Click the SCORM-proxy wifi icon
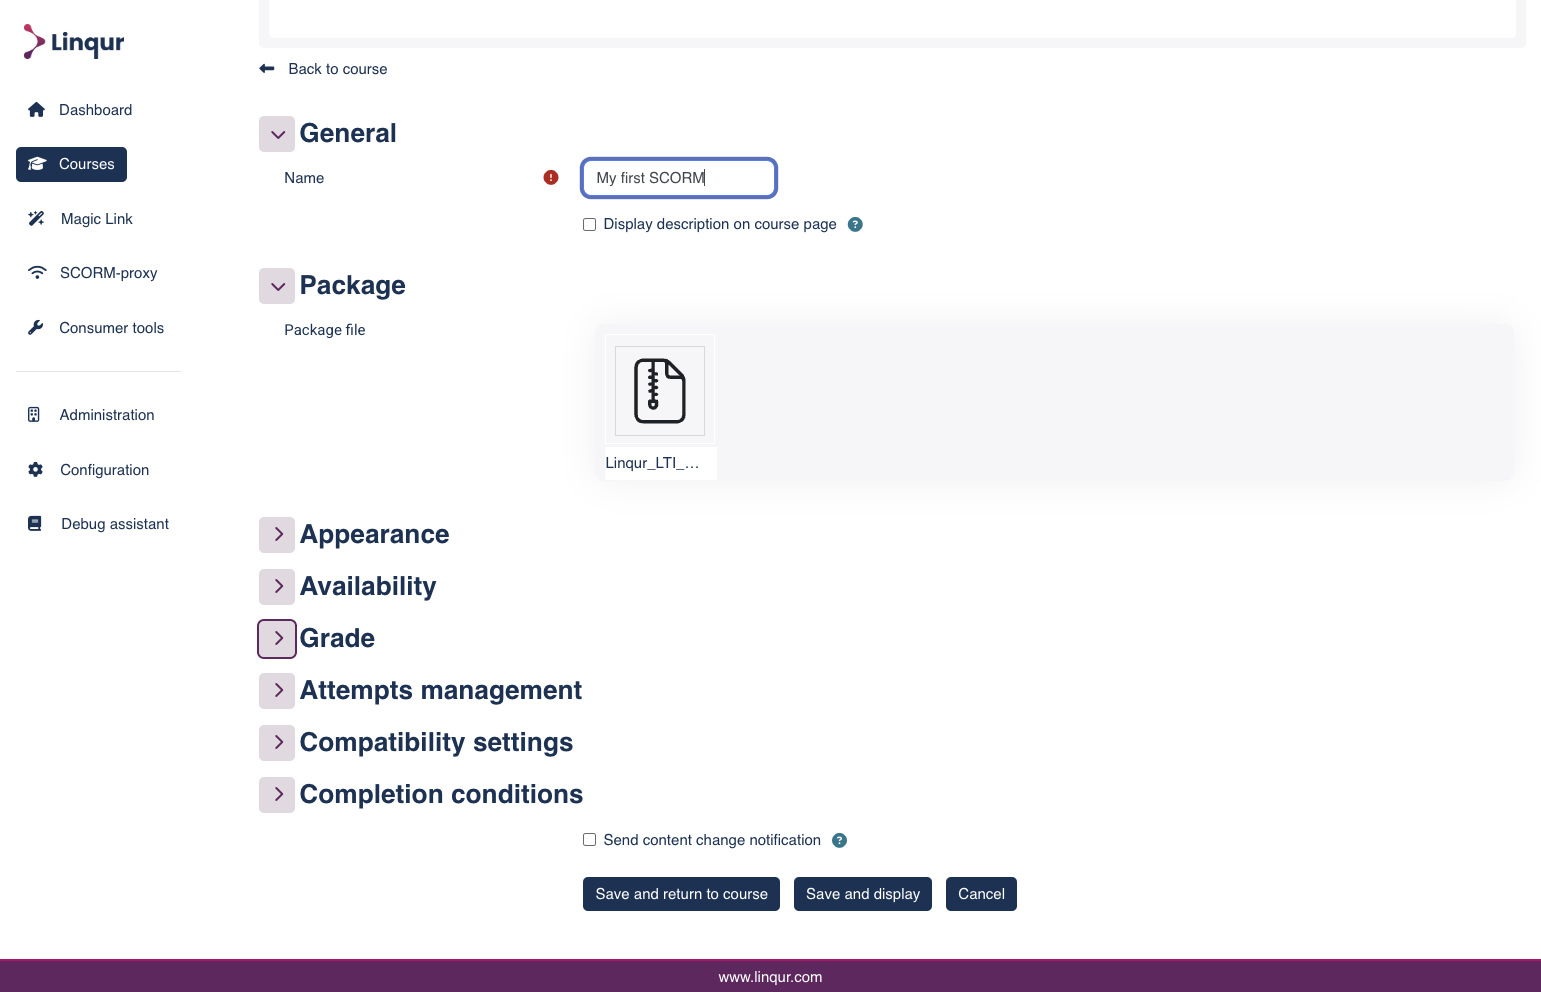The height and width of the screenshot is (992, 1541). point(37,273)
